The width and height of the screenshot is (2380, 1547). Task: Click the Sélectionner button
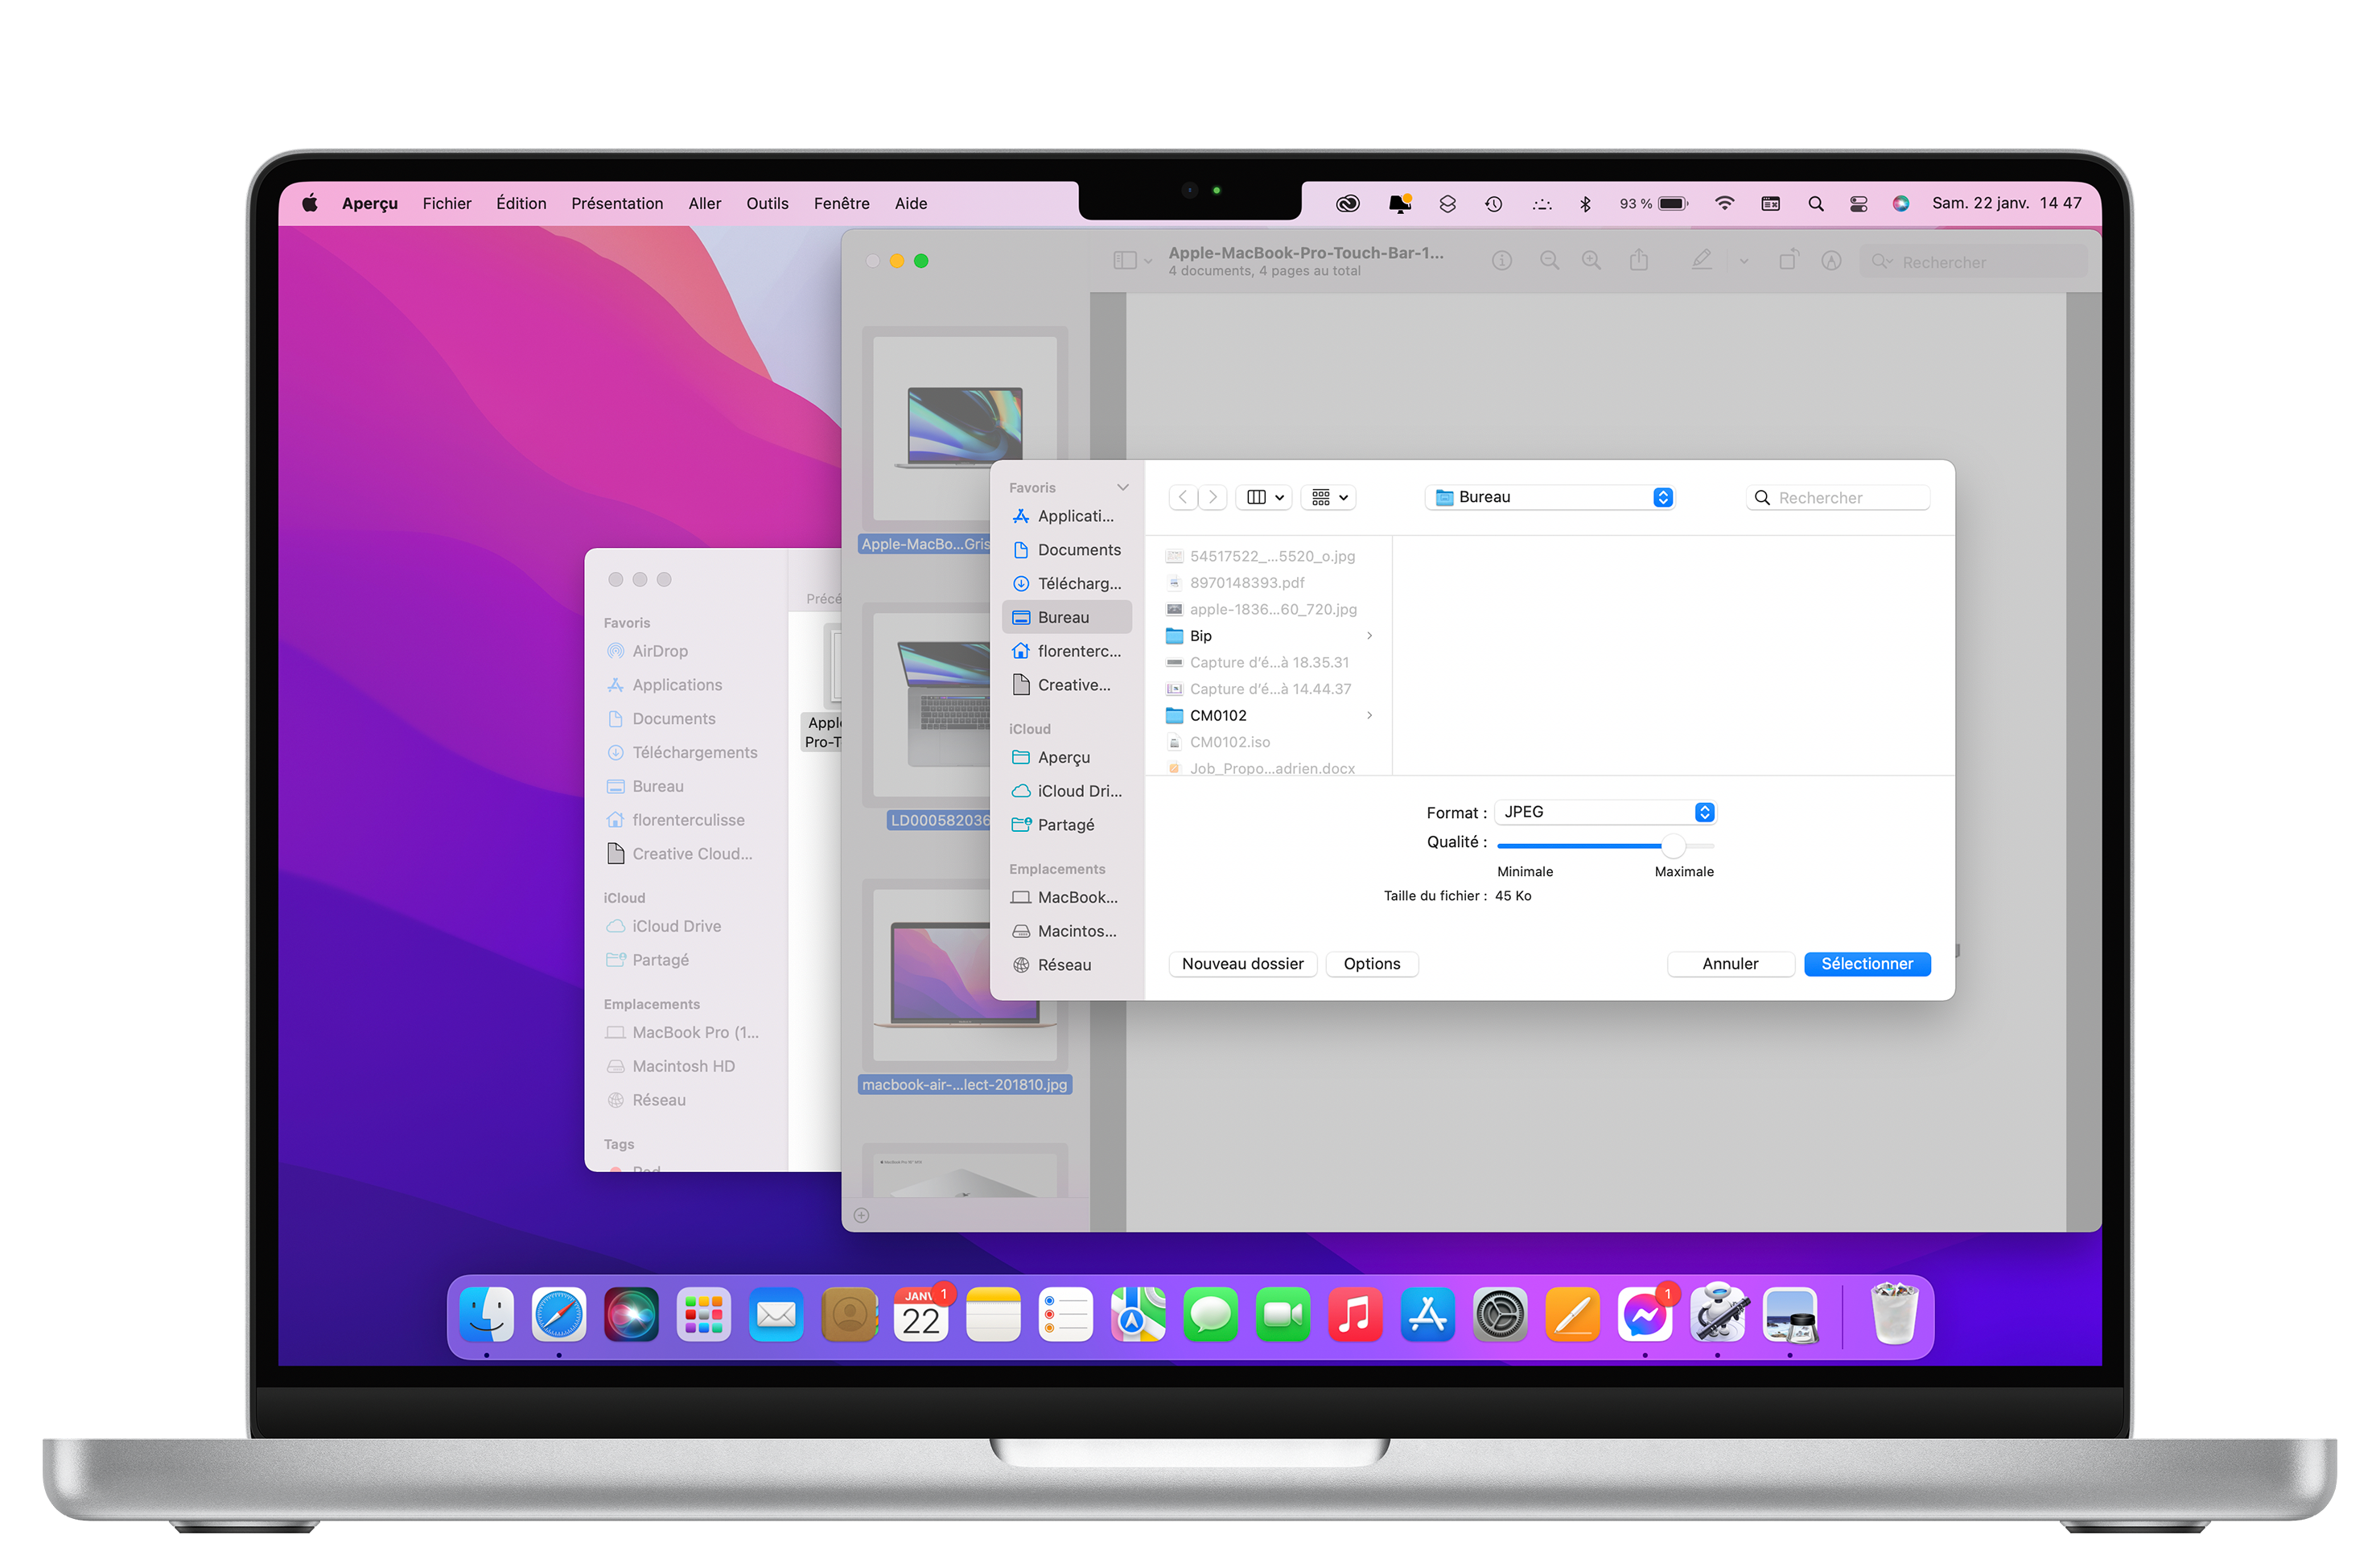point(1867,965)
